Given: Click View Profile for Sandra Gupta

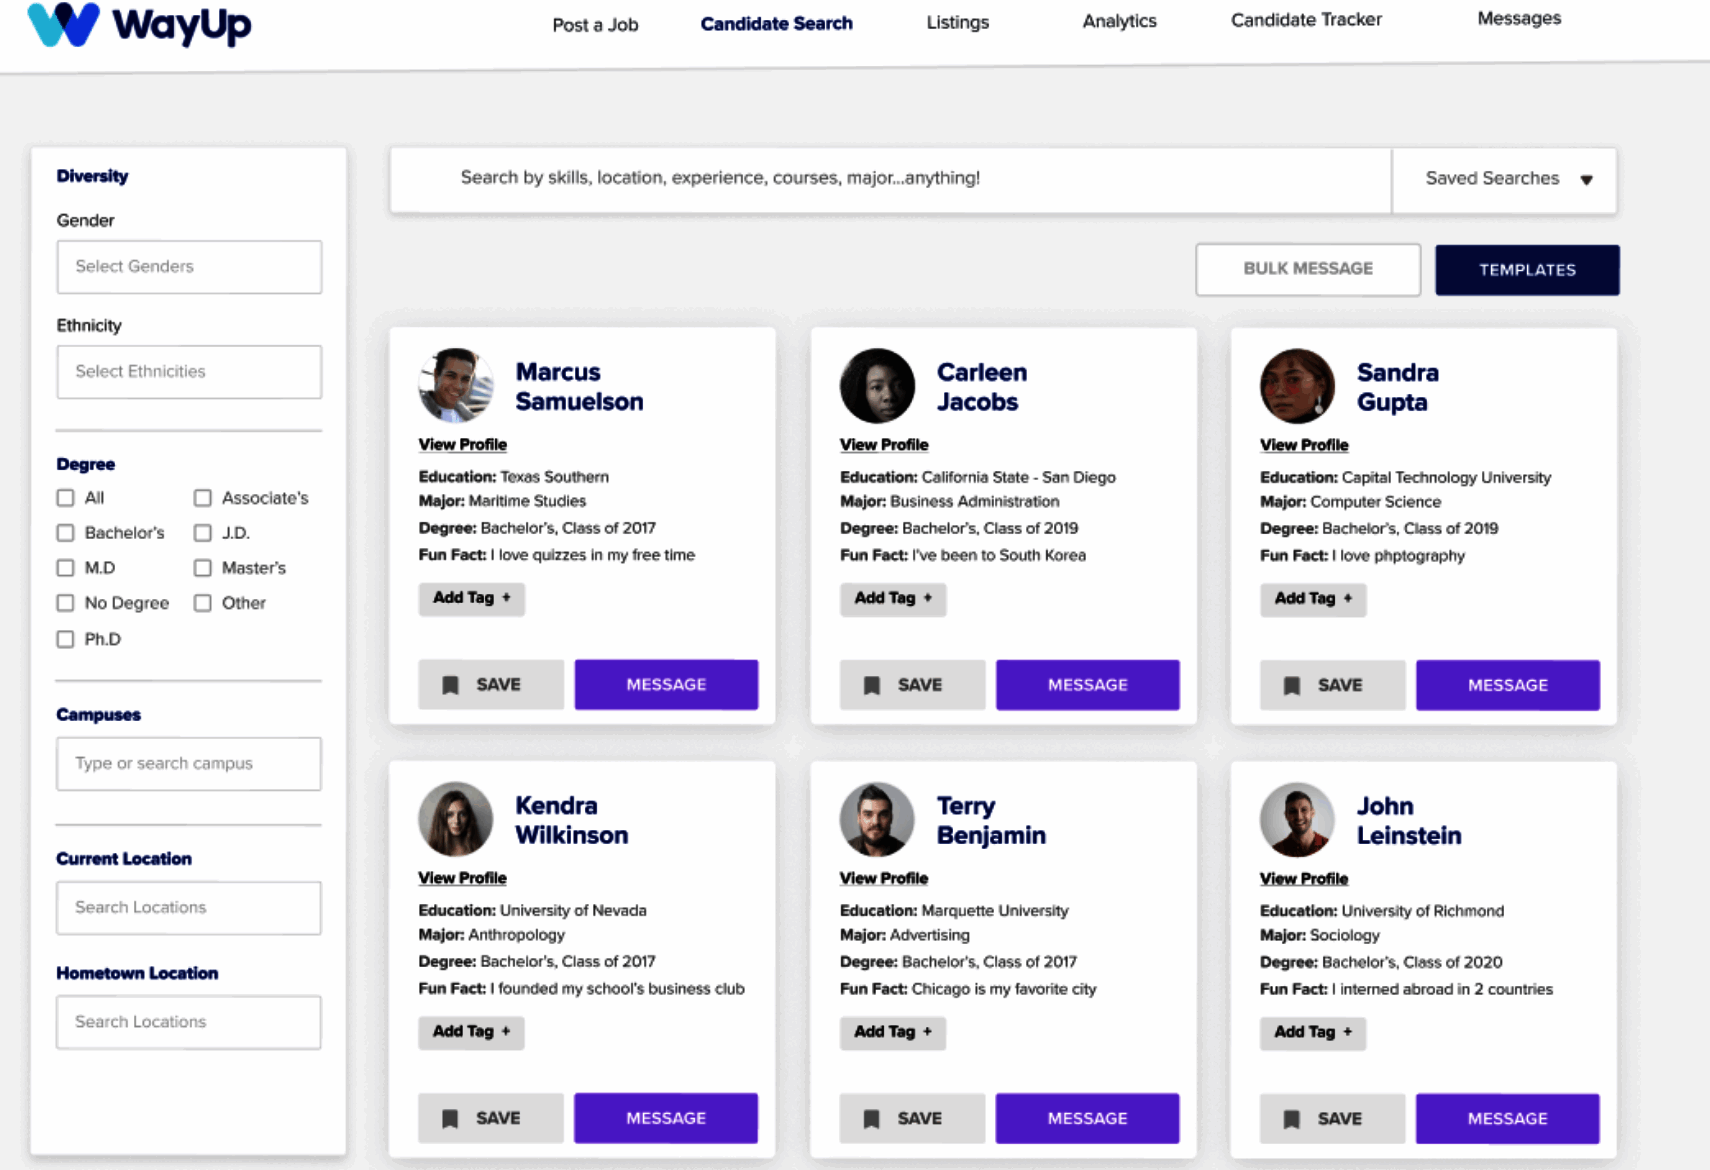Looking at the screenshot, I should (1304, 445).
